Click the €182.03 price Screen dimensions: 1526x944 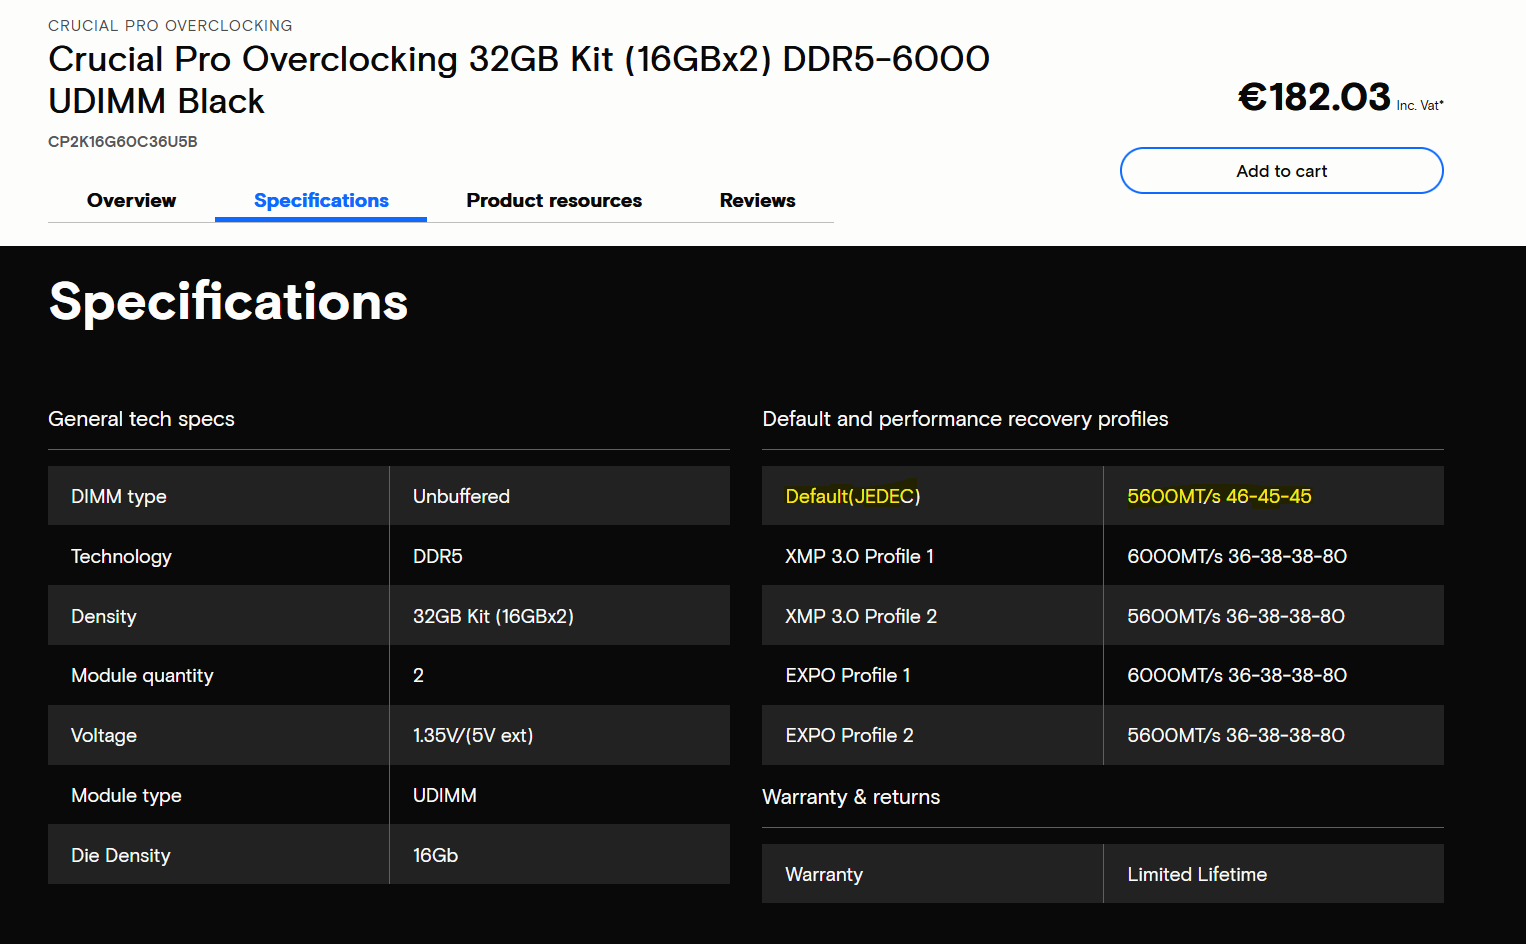[x=1314, y=97]
